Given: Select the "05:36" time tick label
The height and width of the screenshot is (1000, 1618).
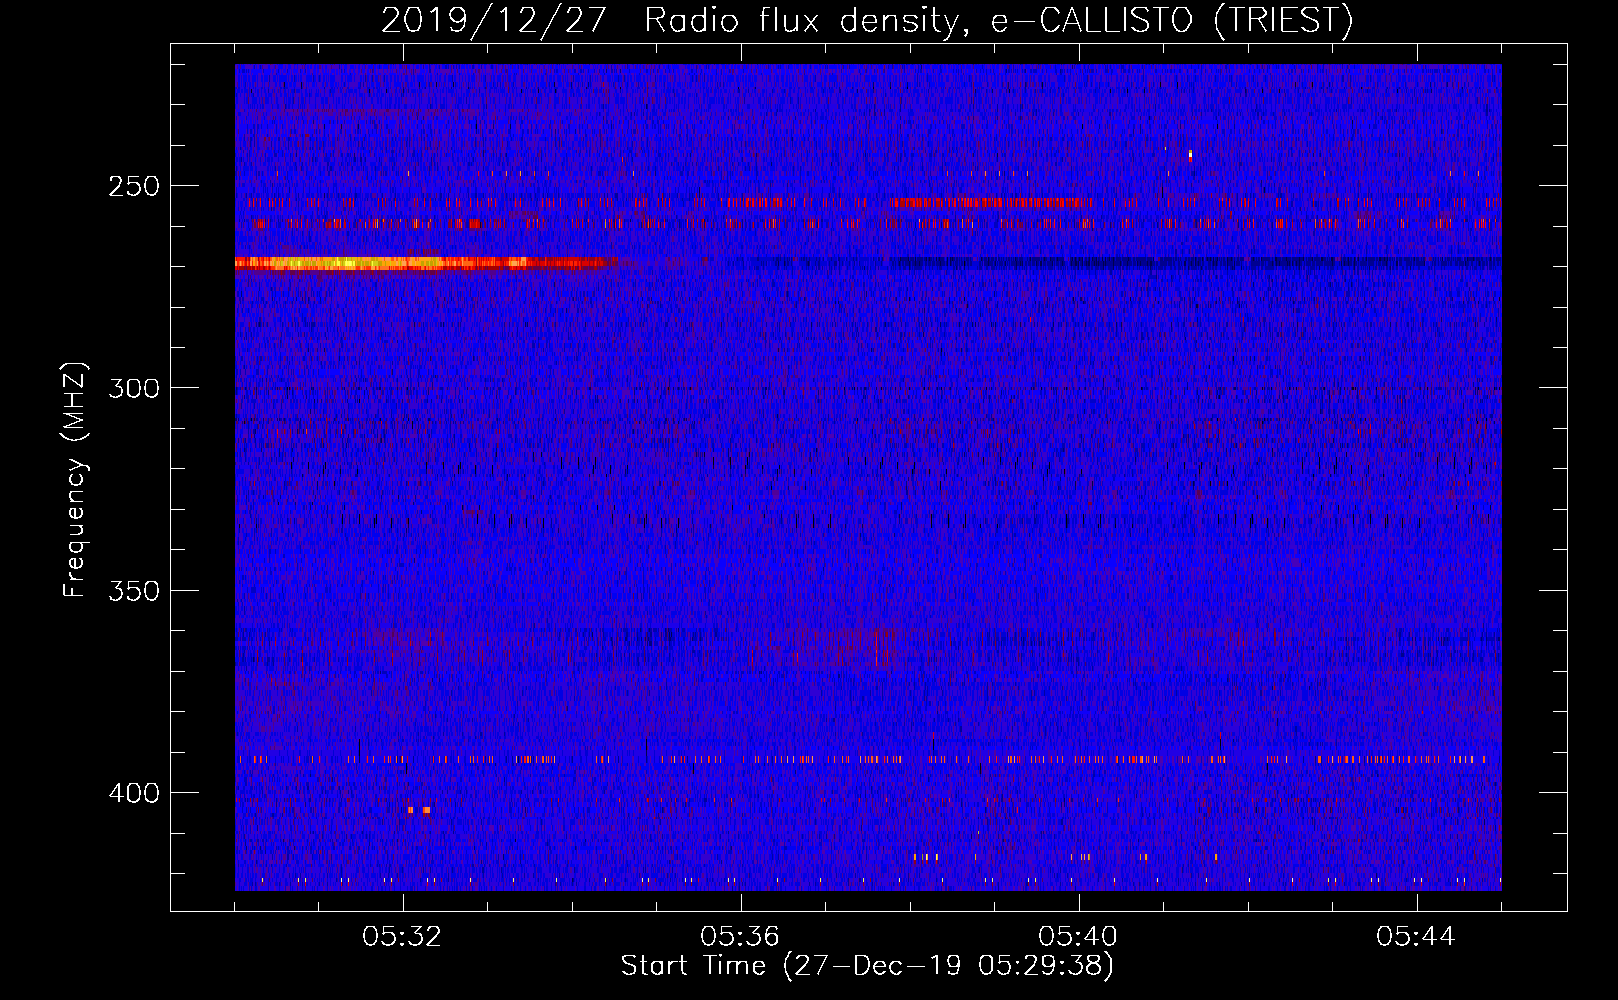Looking at the screenshot, I should [x=740, y=936].
